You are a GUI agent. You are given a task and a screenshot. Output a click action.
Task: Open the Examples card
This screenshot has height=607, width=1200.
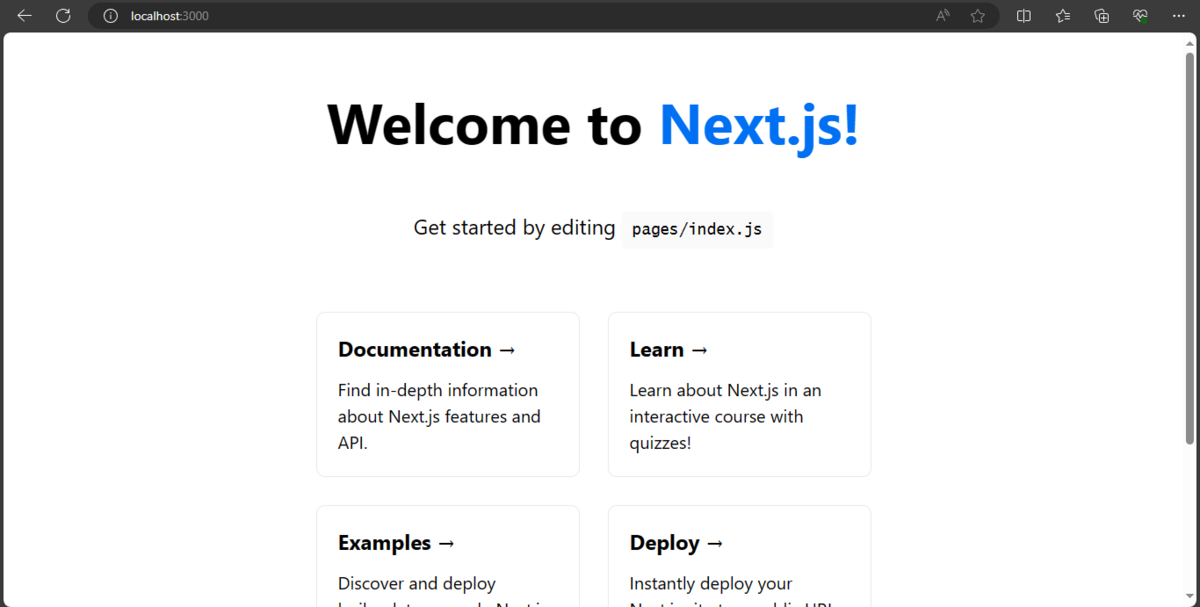pyautogui.click(x=448, y=556)
